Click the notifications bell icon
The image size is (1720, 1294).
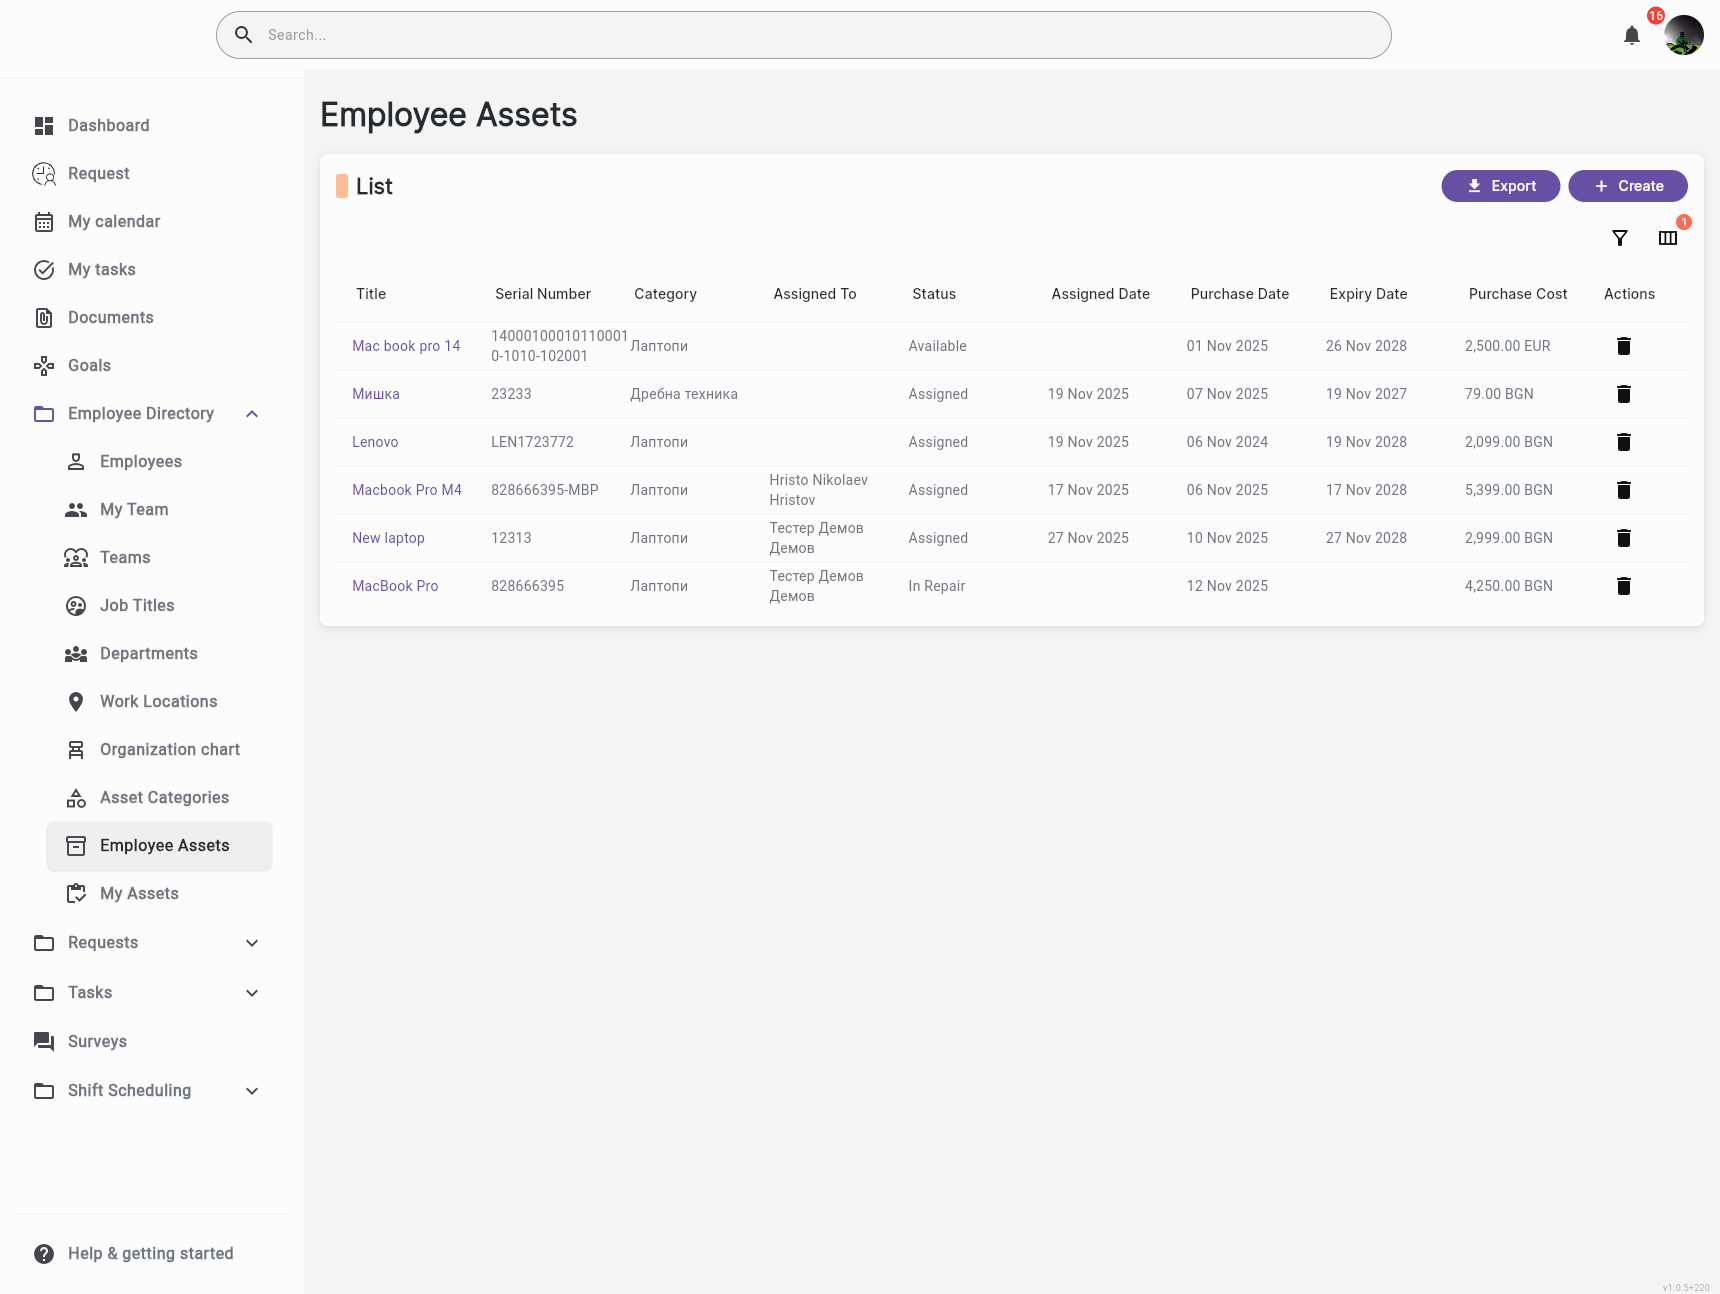(1631, 36)
